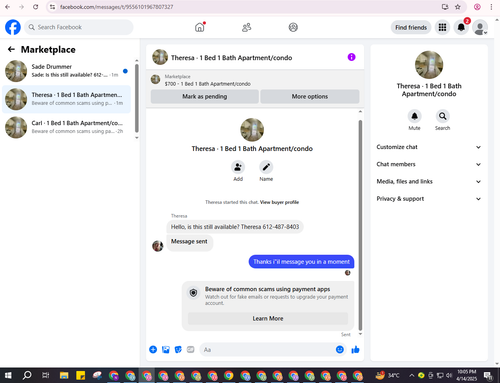This screenshot has height=383, width=500.
Task: Click Learn More on scam warning
Action: [x=268, y=318]
